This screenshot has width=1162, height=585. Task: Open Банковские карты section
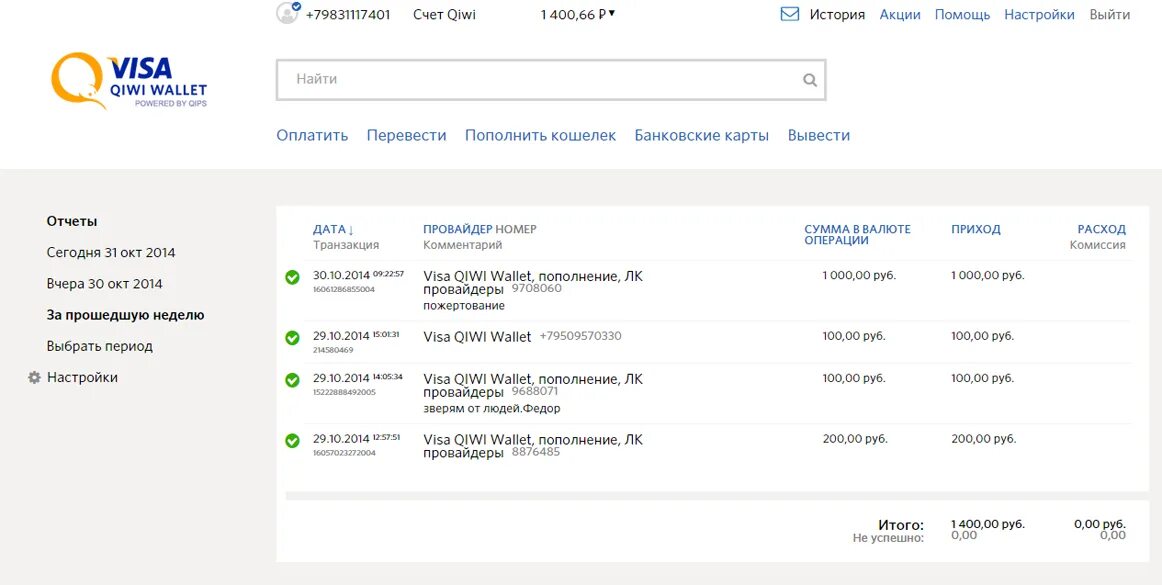702,136
